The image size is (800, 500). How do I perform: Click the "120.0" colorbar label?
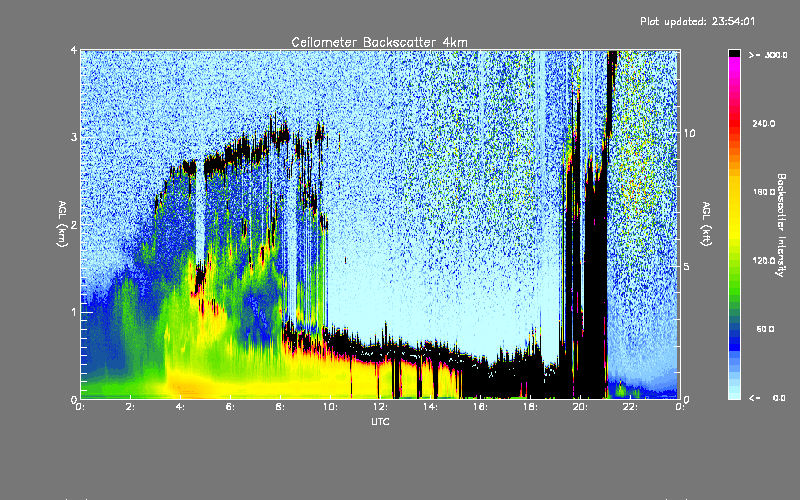click(x=764, y=260)
